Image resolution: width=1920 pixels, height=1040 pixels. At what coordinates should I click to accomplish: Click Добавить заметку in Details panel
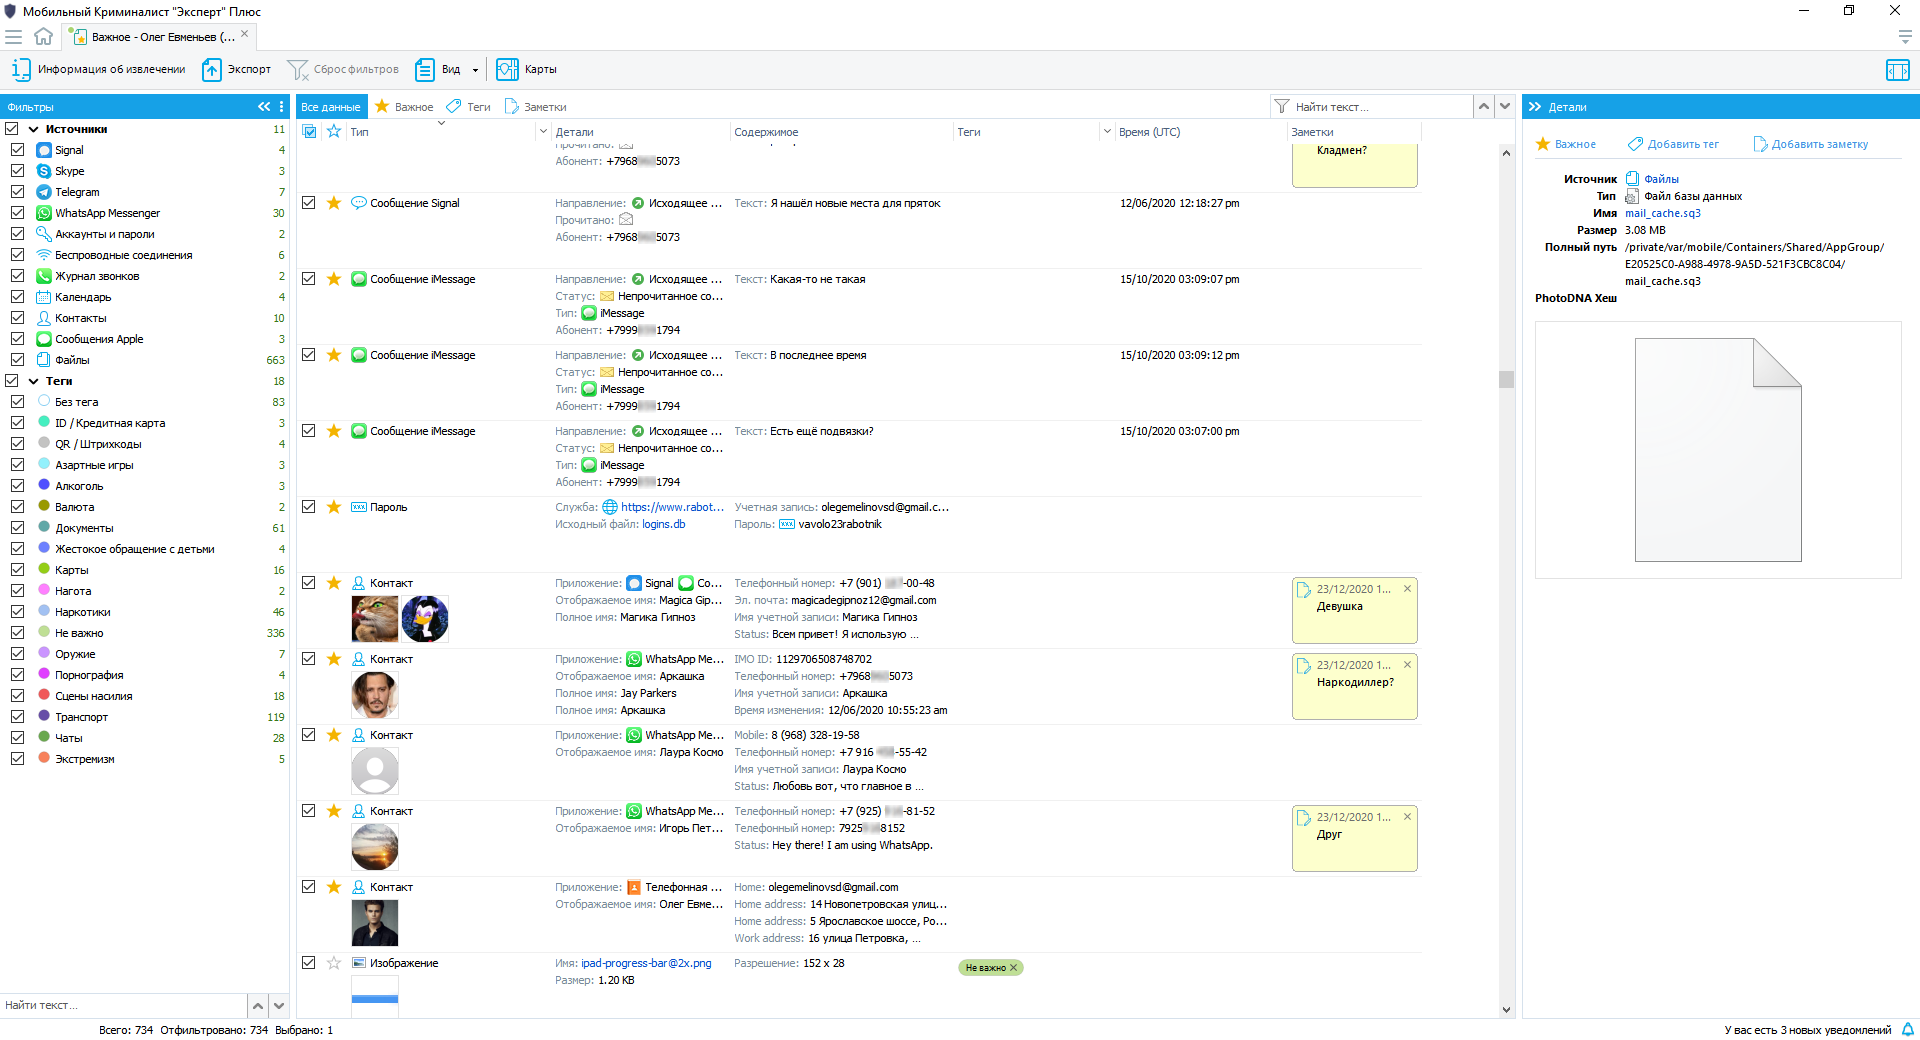1811,144
